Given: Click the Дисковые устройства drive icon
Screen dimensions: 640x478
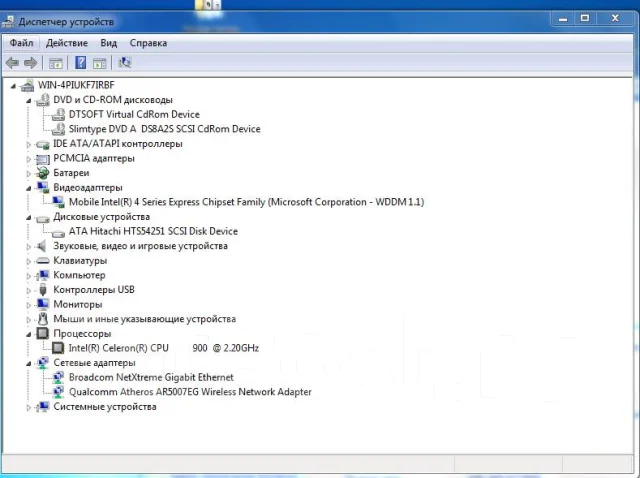Looking at the screenshot, I should tap(43, 218).
